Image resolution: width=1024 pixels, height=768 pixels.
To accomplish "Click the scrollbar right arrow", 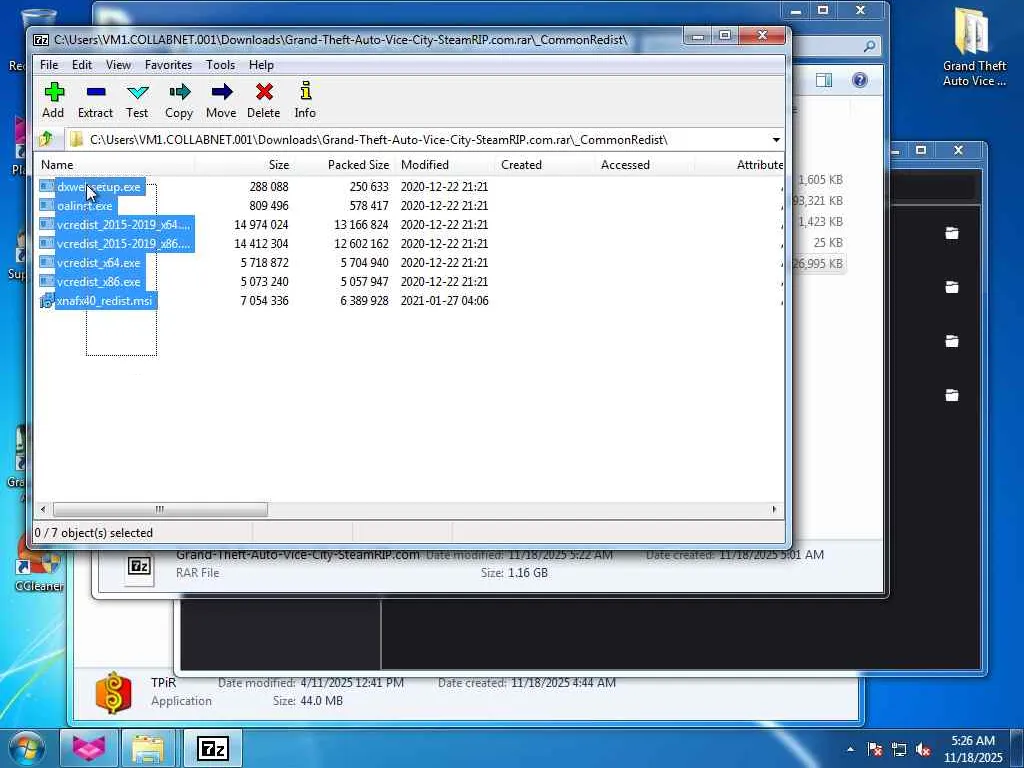I will [775, 509].
